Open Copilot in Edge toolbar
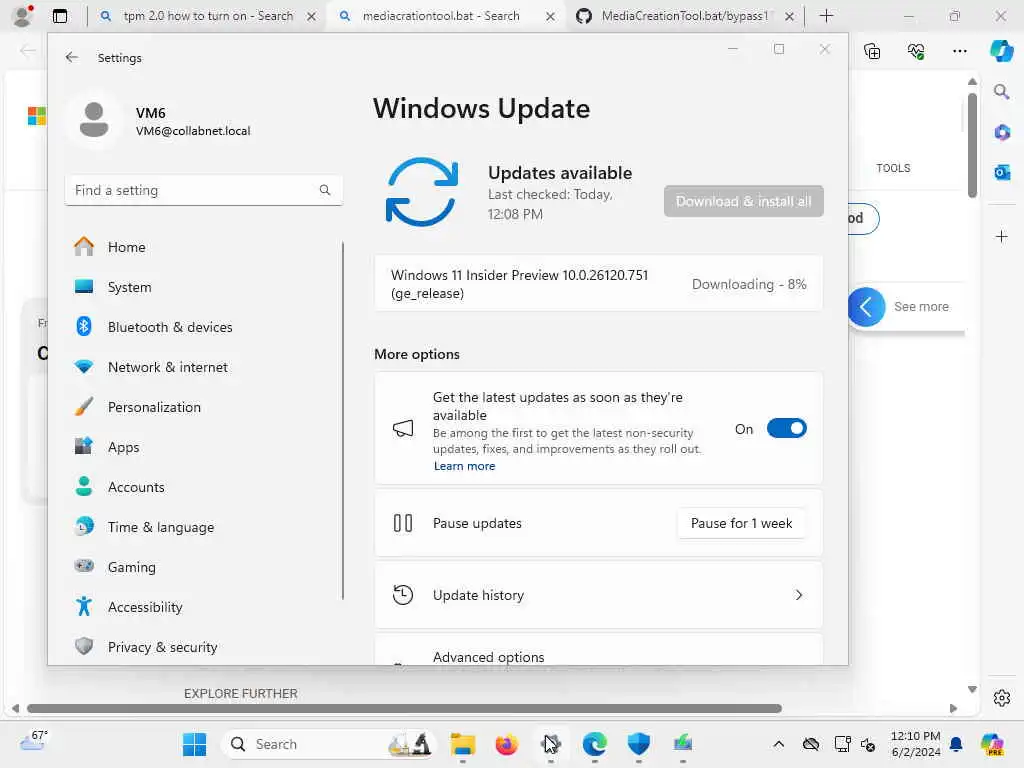The image size is (1024, 768). (1001, 50)
